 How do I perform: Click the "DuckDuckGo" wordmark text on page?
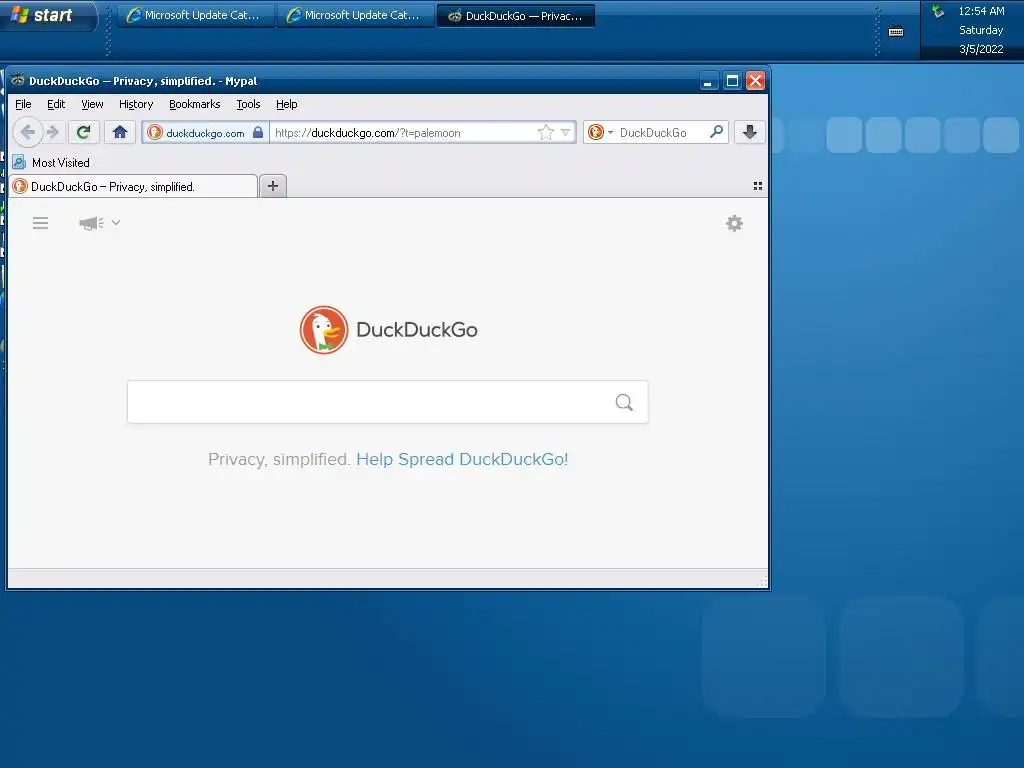[417, 330]
